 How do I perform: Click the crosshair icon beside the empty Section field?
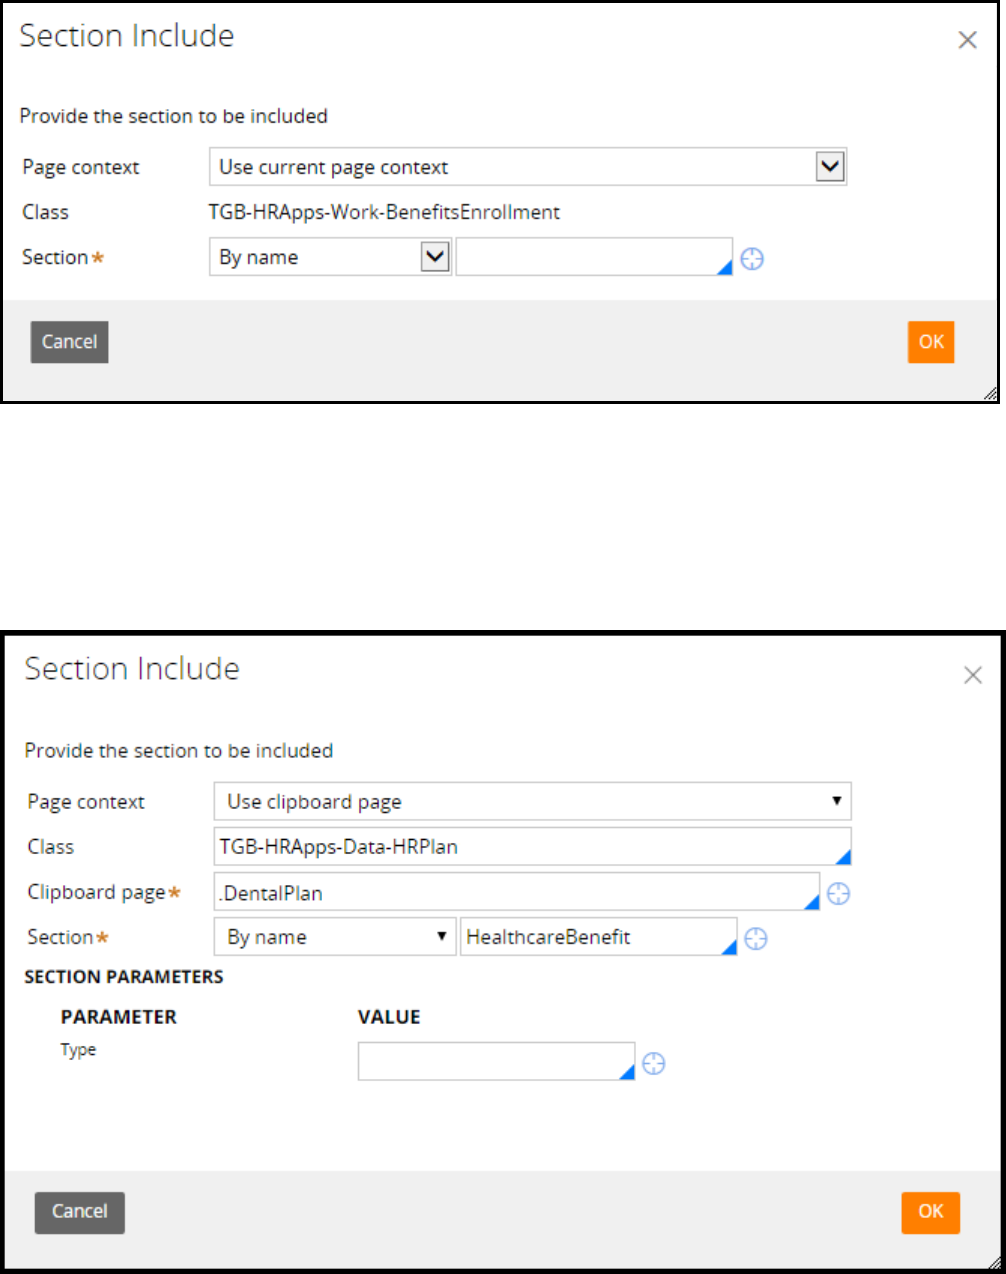click(x=752, y=259)
